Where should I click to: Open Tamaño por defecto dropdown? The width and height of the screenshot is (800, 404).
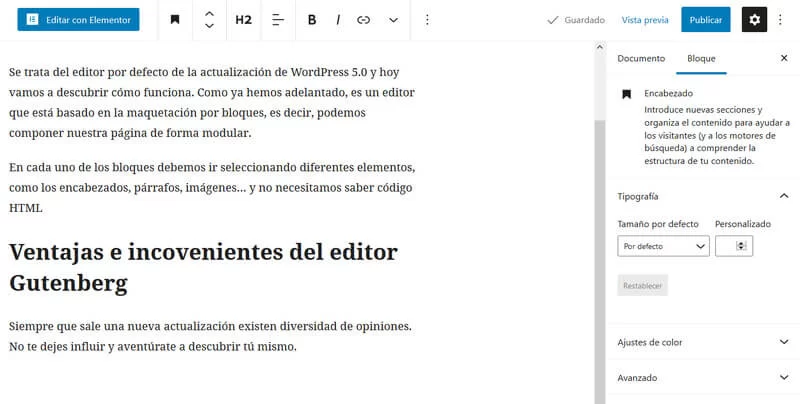pyautogui.click(x=663, y=246)
